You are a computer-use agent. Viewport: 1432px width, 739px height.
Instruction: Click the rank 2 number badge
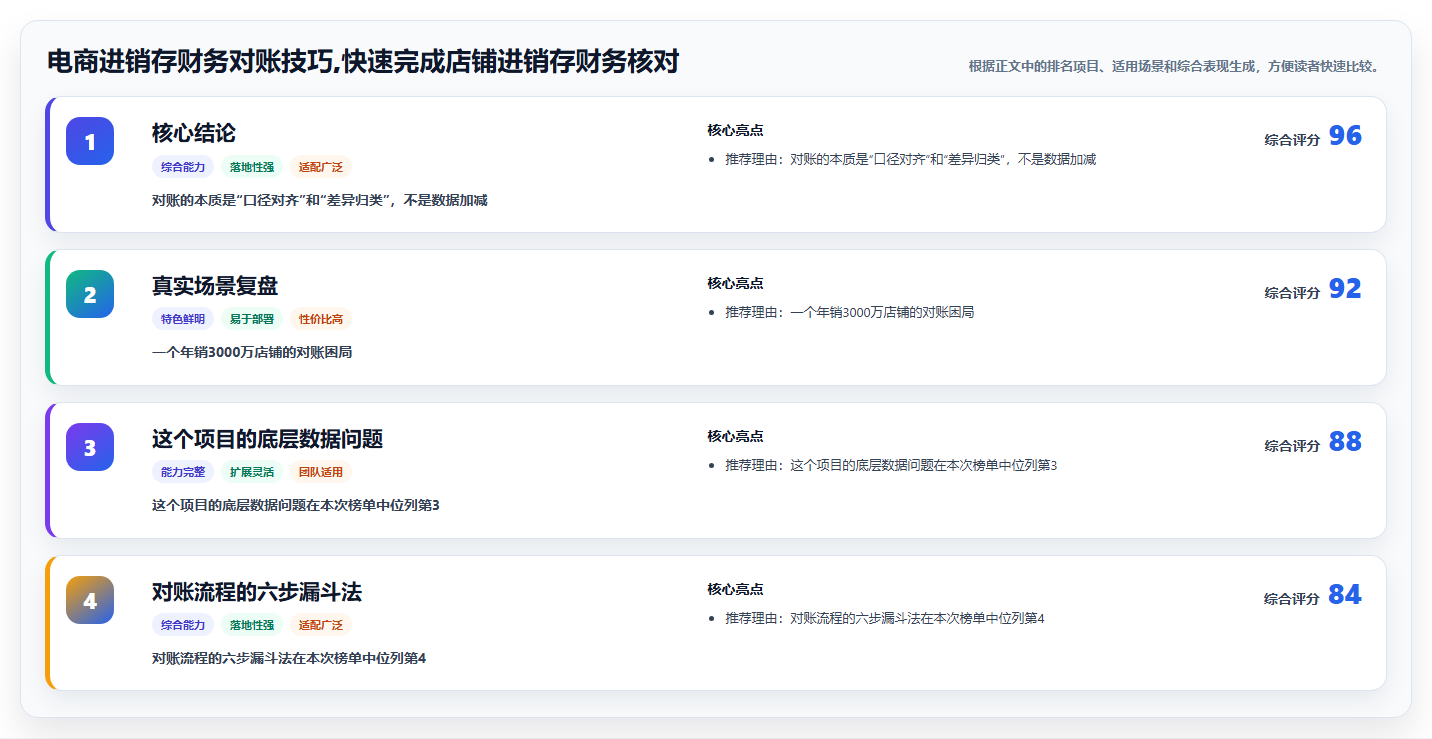(90, 294)
